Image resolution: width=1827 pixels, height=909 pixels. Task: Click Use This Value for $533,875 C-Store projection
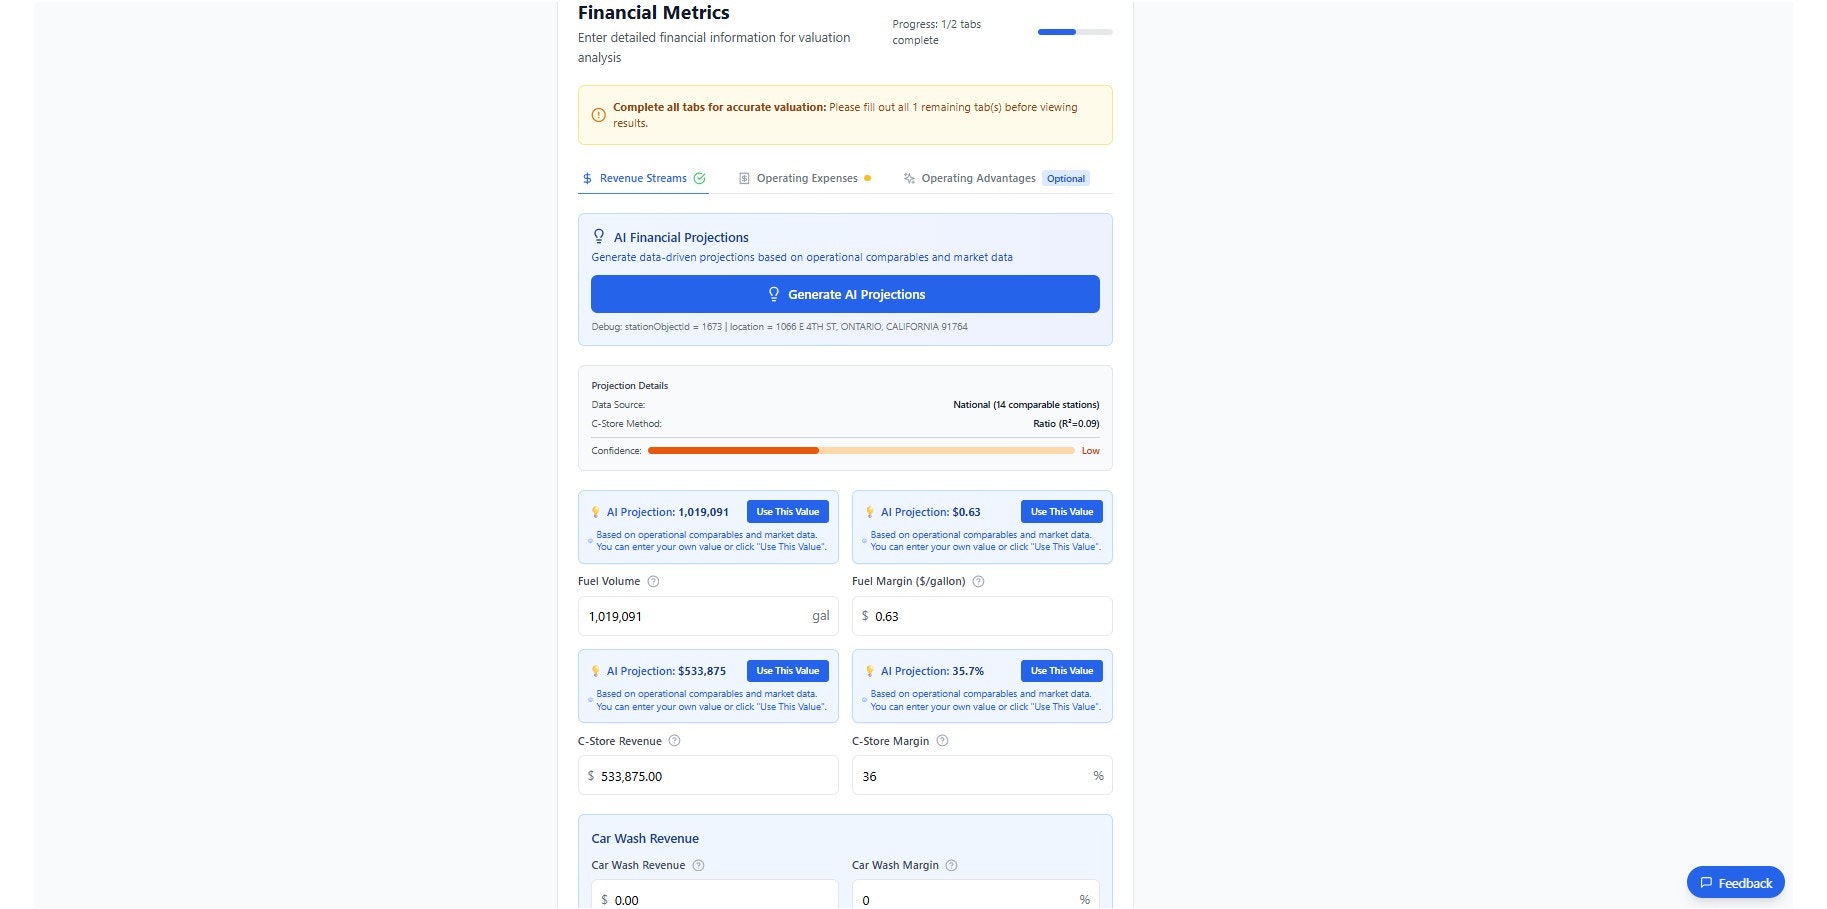pyautogui.click(x=787, y=670)
